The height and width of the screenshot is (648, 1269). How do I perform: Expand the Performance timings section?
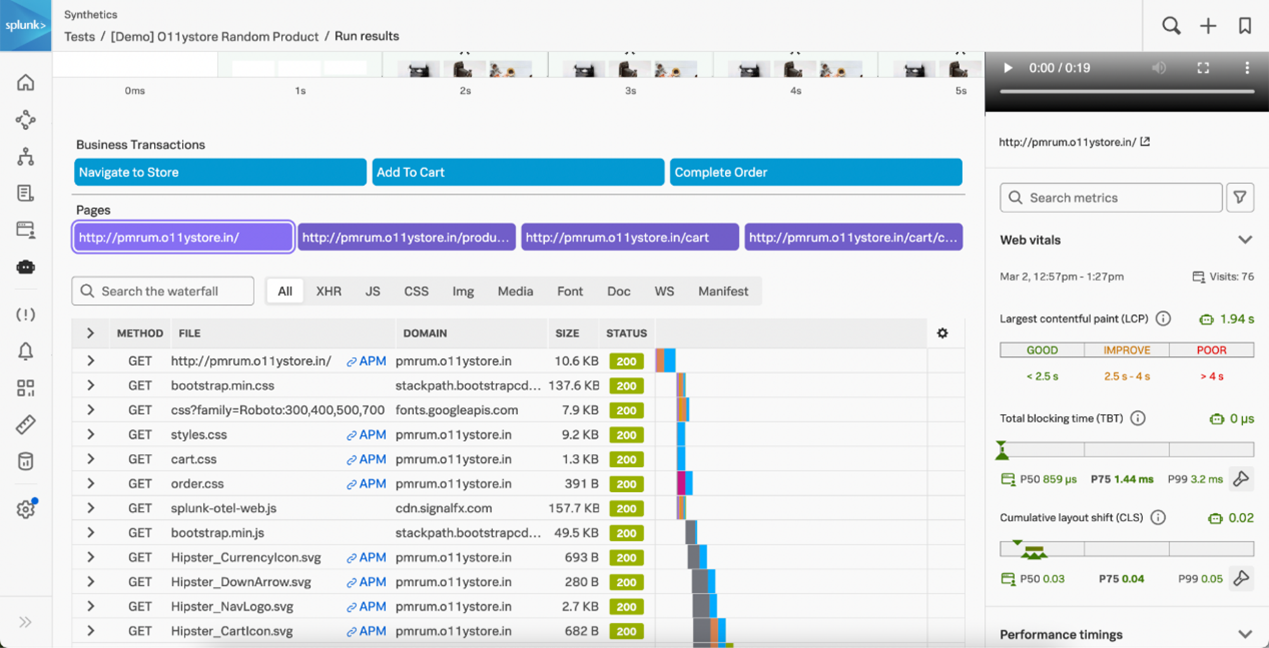[1245, 634]
